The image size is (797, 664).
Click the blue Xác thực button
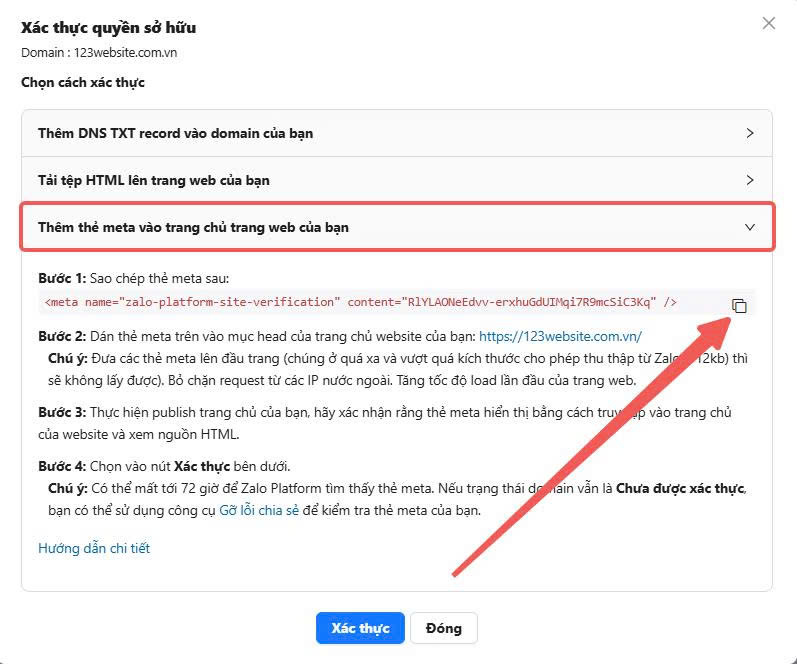pos(360,628)
